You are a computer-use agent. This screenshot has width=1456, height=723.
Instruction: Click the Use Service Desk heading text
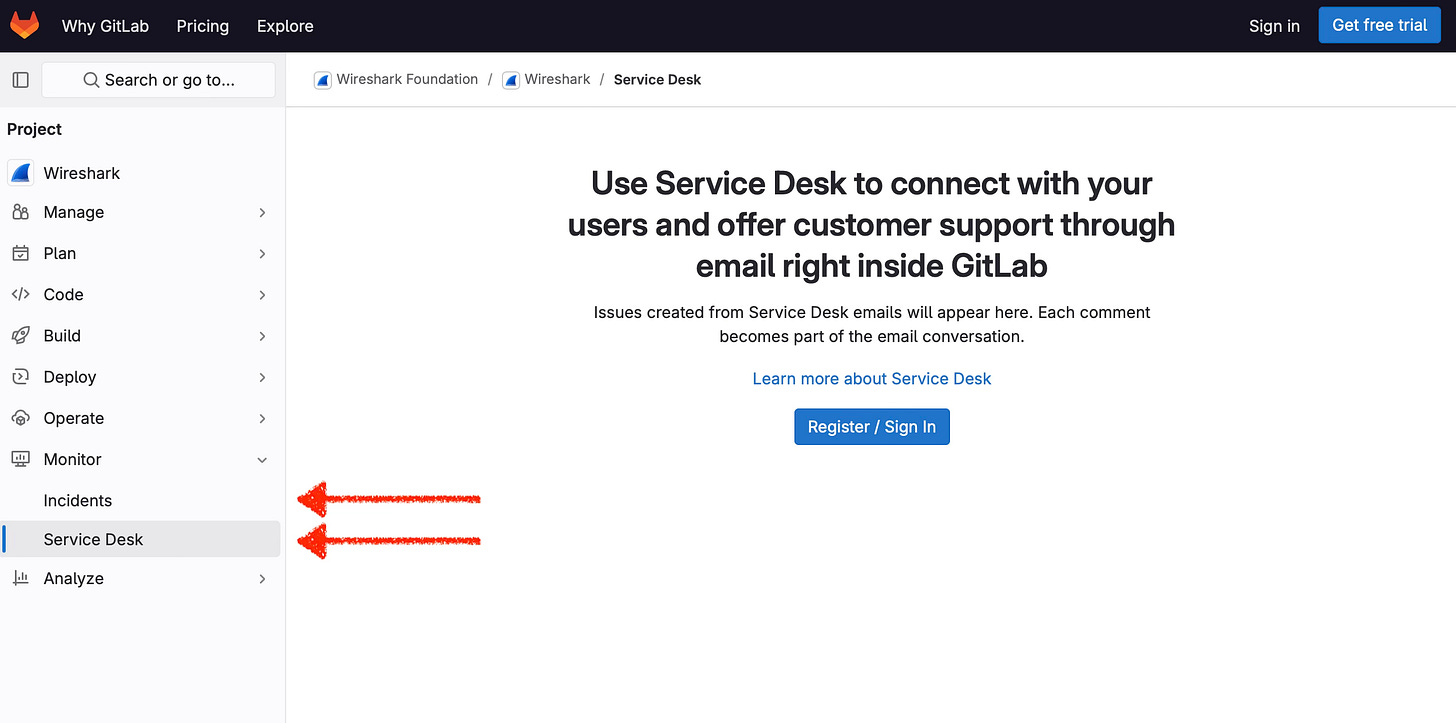pos(872,225)
